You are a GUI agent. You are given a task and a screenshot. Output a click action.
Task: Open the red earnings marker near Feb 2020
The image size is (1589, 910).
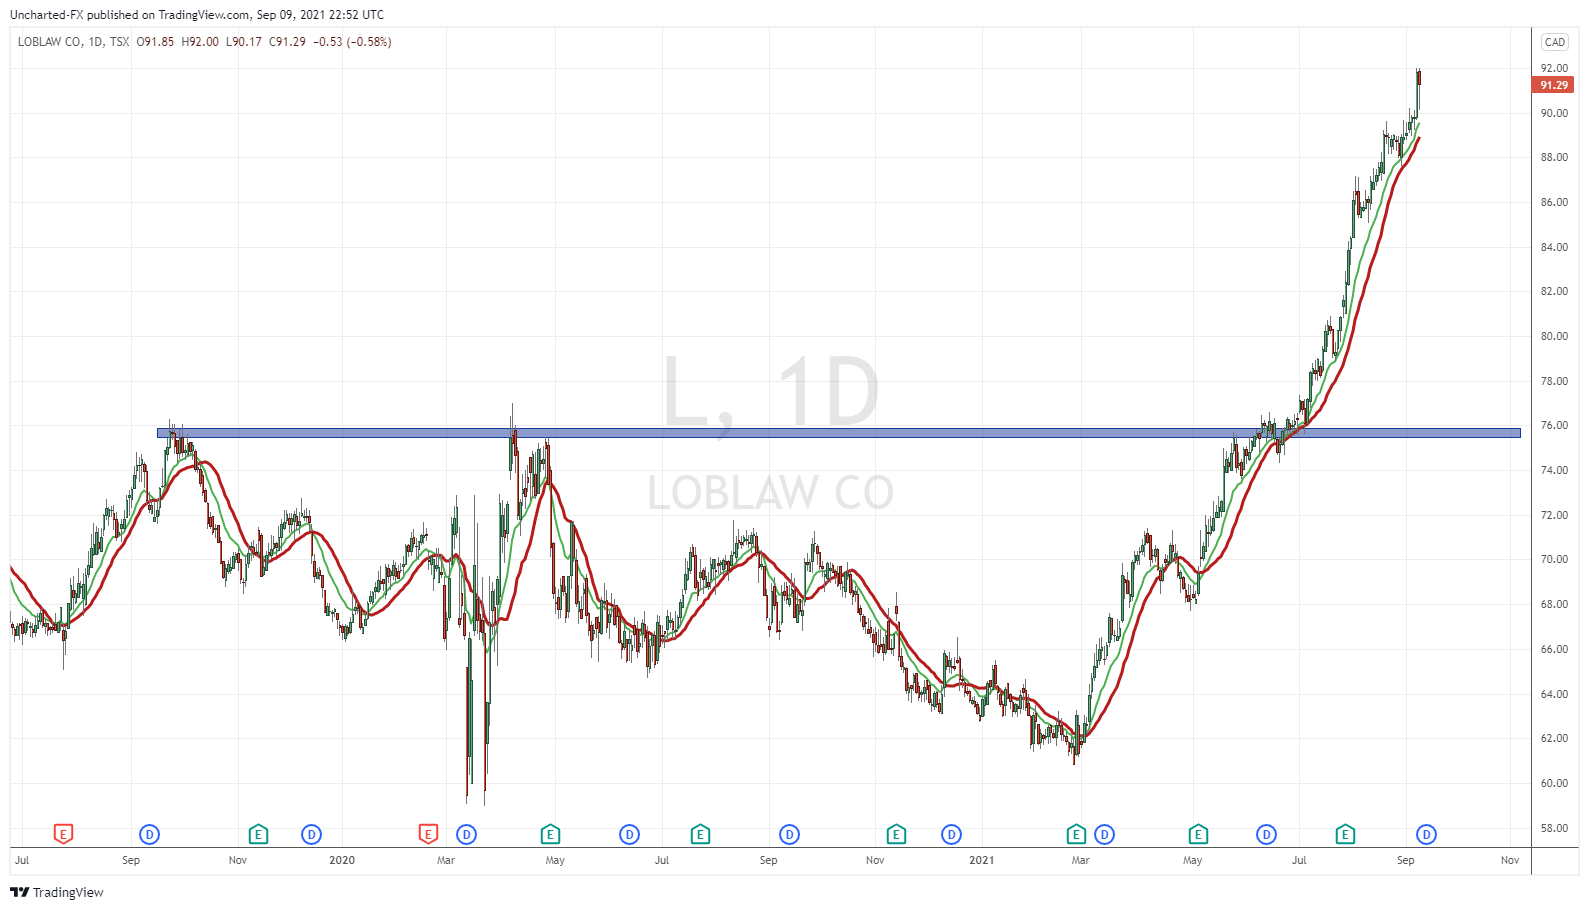click(x=428, y=833)
